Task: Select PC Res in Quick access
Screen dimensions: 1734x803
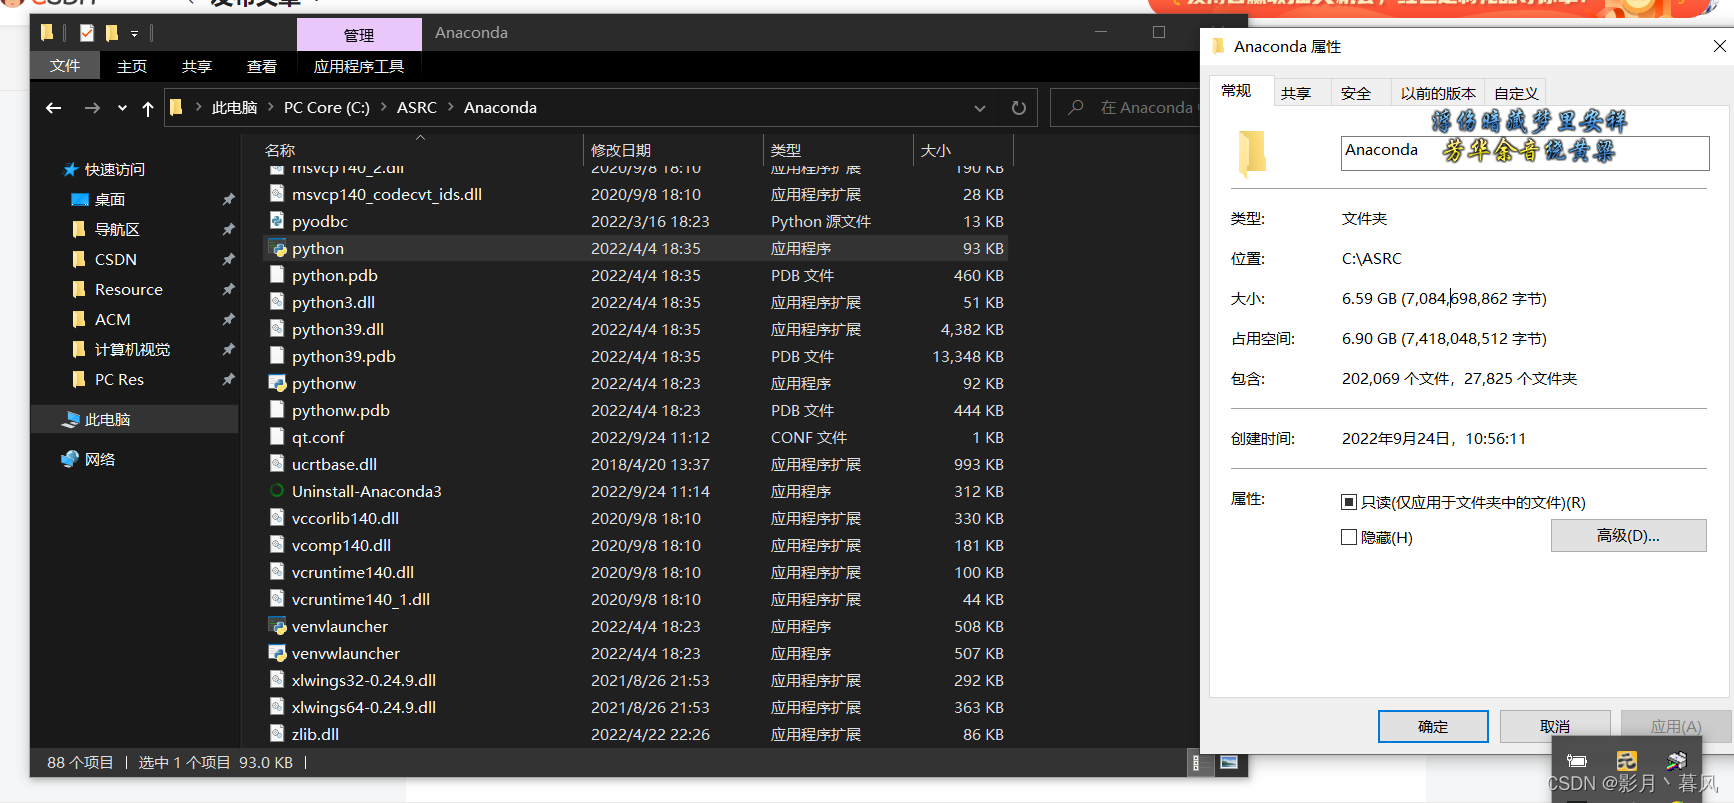Action: point(119,379)
